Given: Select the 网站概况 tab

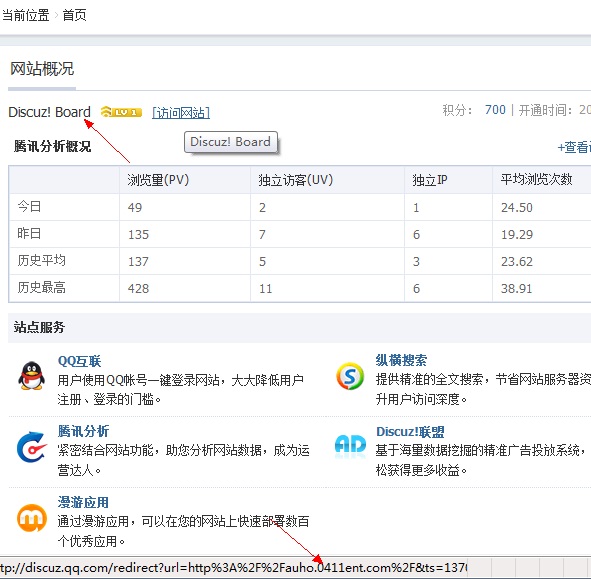Looking at the screenshot, I should tap(42, 69).
